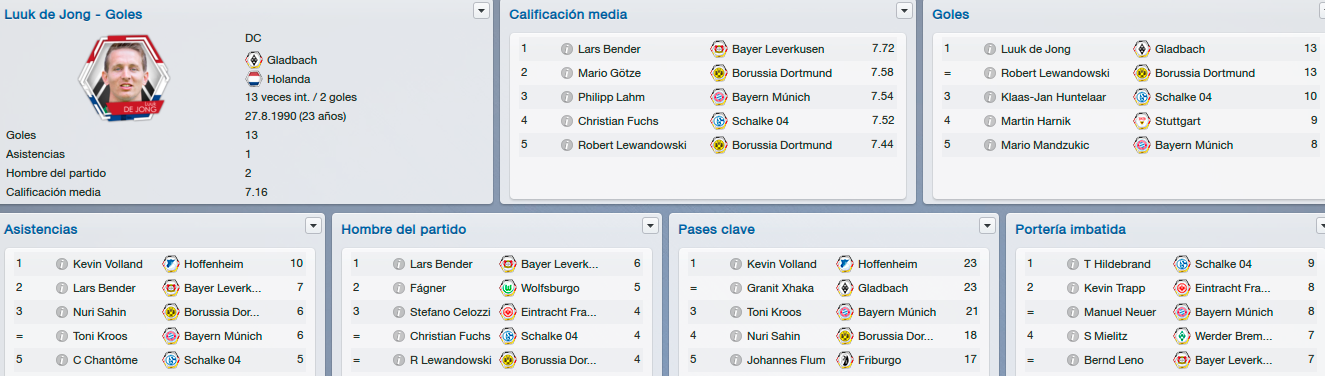This screenshot has height=376, width=1325.
Task: Select the Klaas-Jan Huntelaar row in Goles
Action: coord(1128,97)
